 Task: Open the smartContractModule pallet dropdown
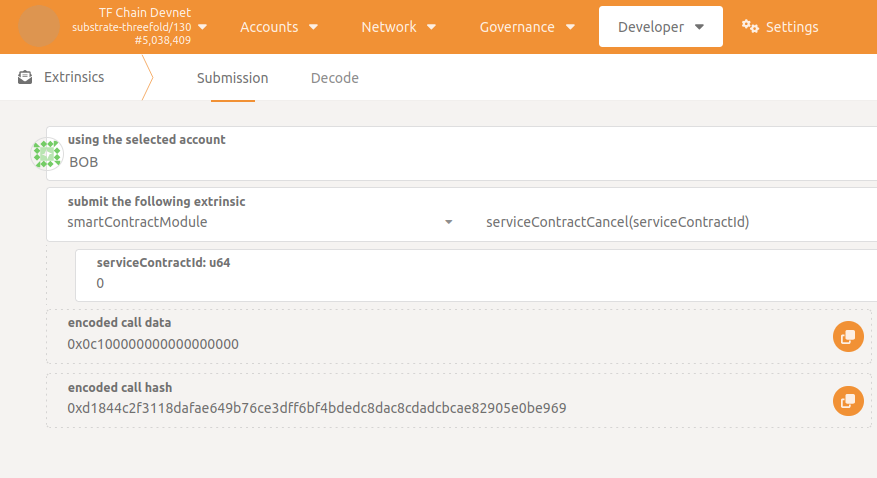tap(260, 222)
